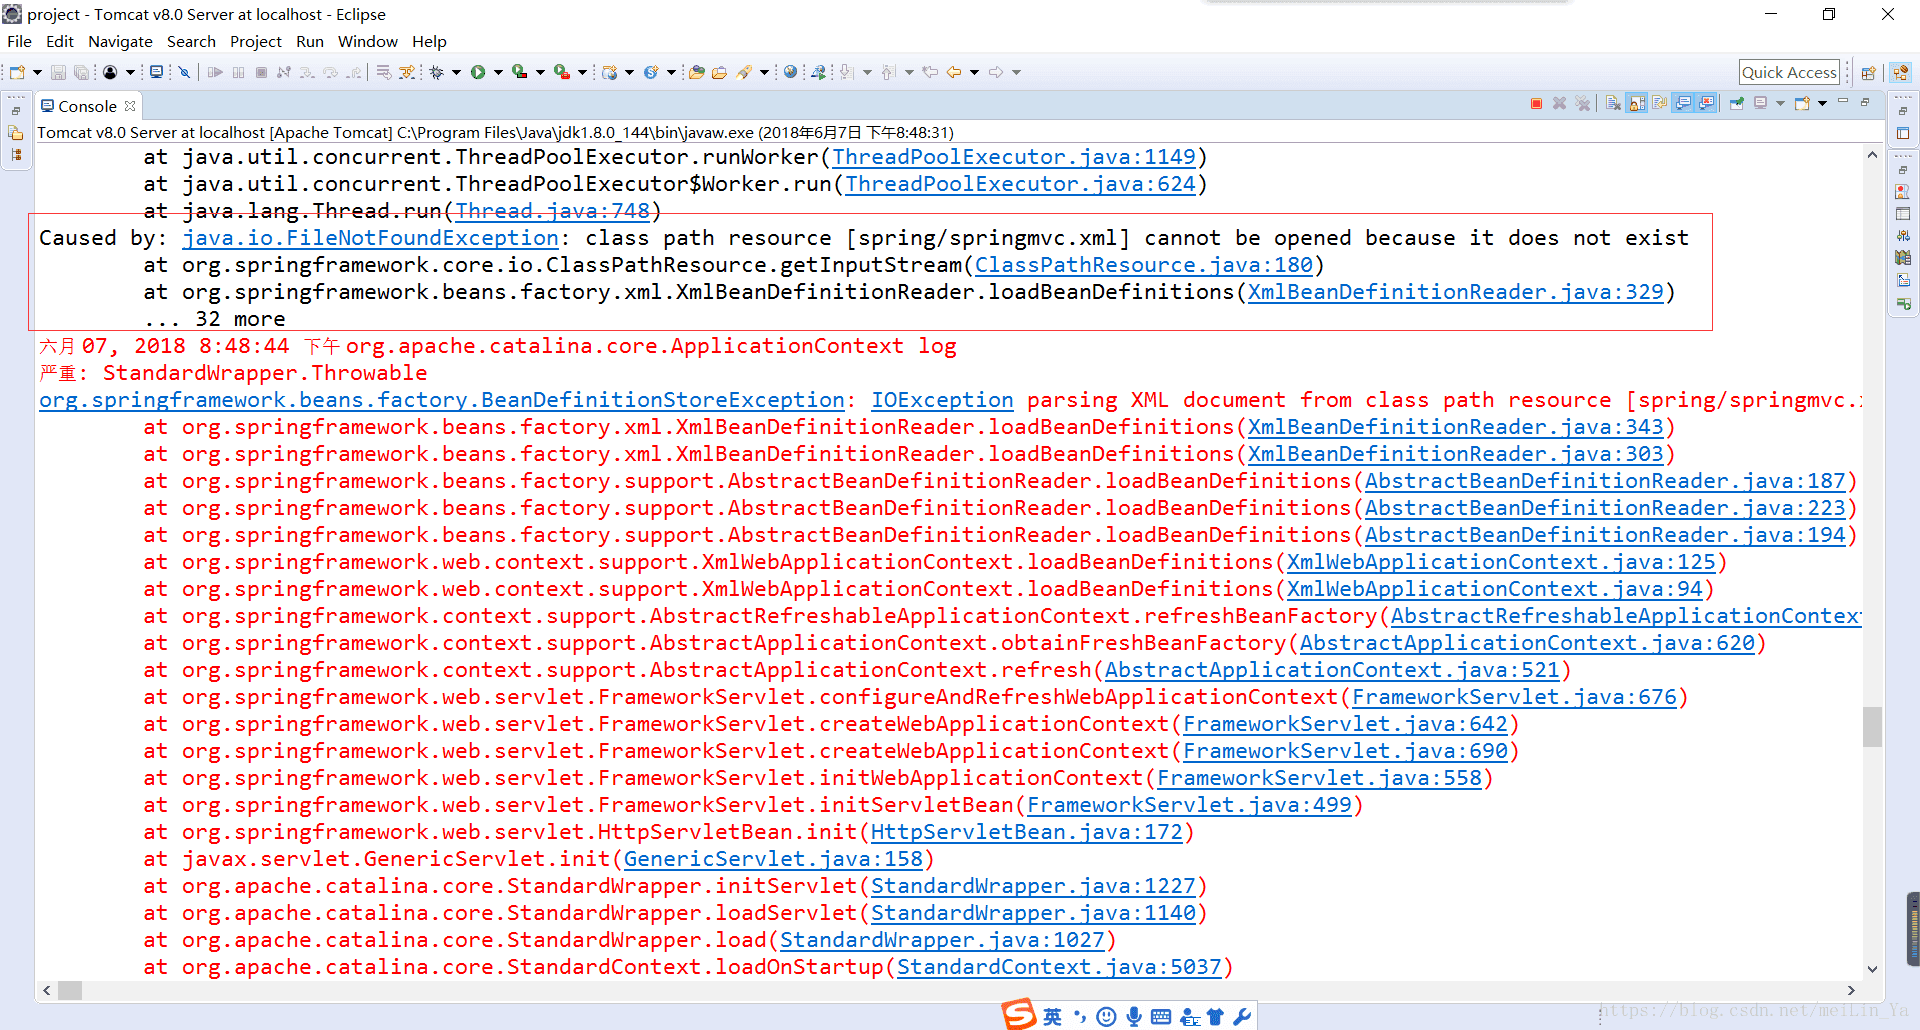The image size is (1920, 1030).
Task: Open Display Selected Console dropdown arrow
Action: click(x=1780, y=103)
